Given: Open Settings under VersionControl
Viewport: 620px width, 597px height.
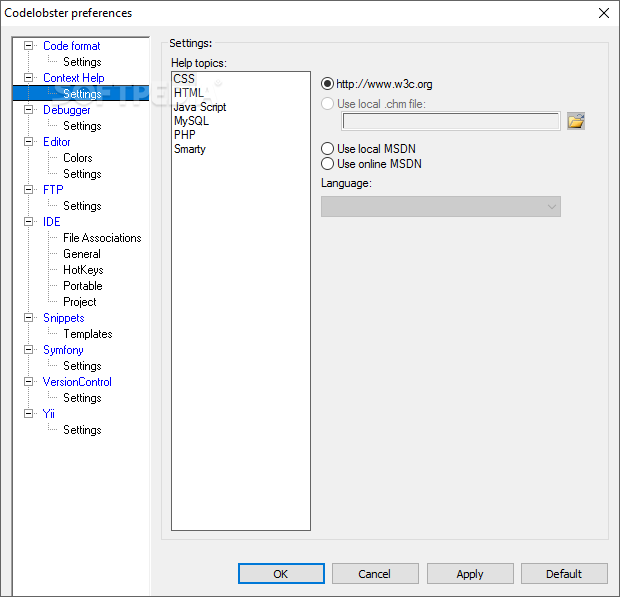Looking at the screenshot, I should click(82, 398).
